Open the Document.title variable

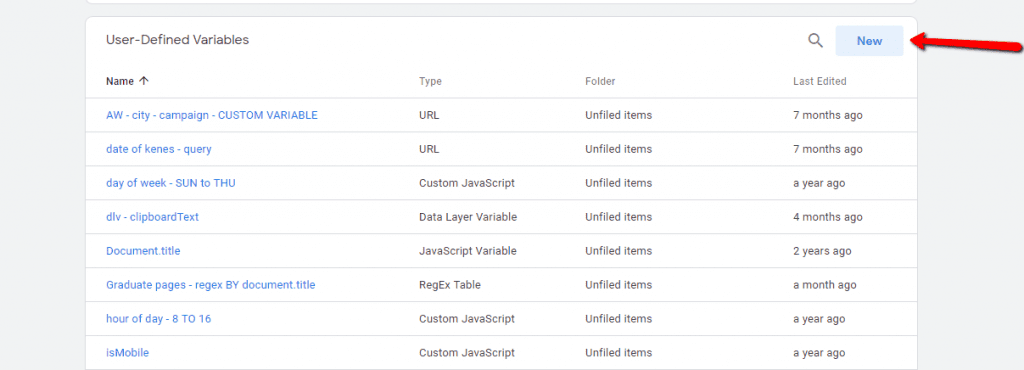pyautogui.click(x=143, y=251)
